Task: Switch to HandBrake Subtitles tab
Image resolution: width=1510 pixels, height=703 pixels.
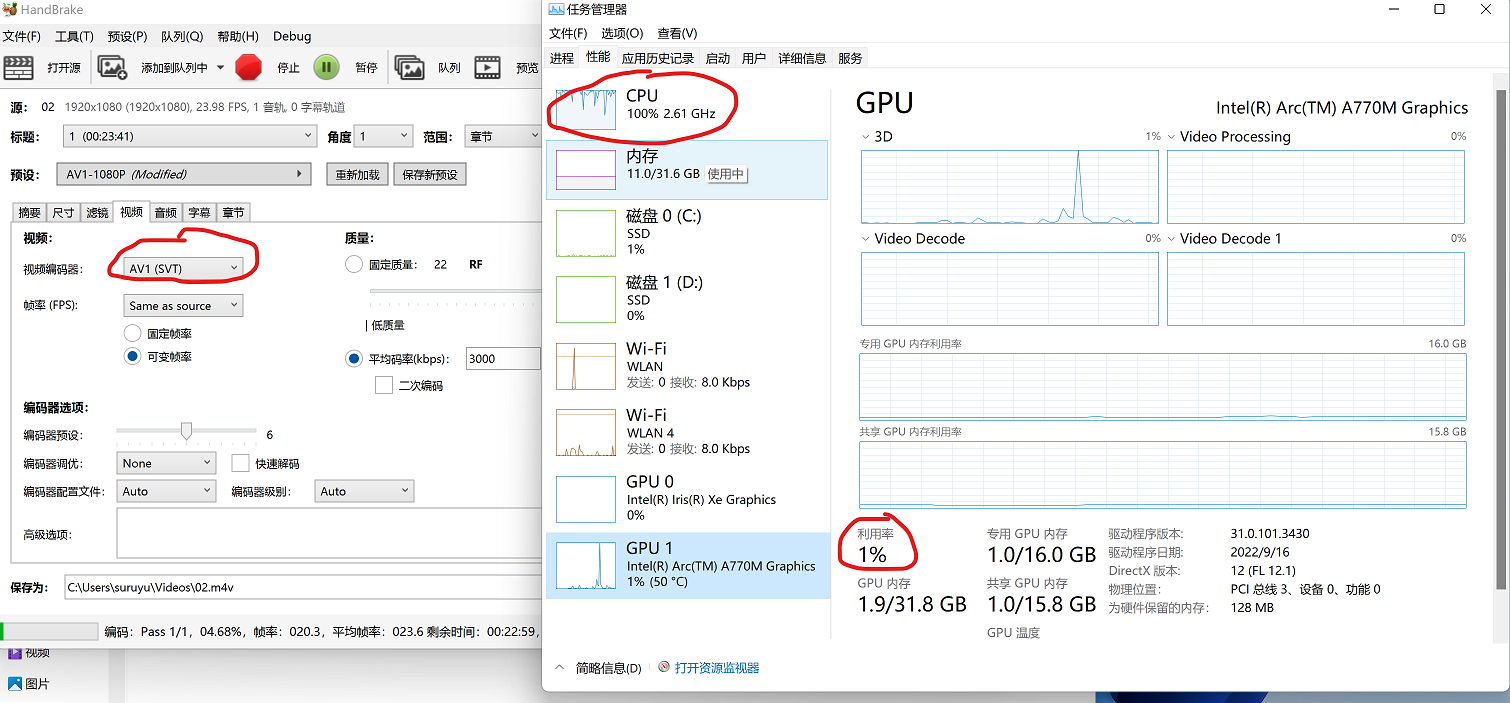Action: (199, 212)
